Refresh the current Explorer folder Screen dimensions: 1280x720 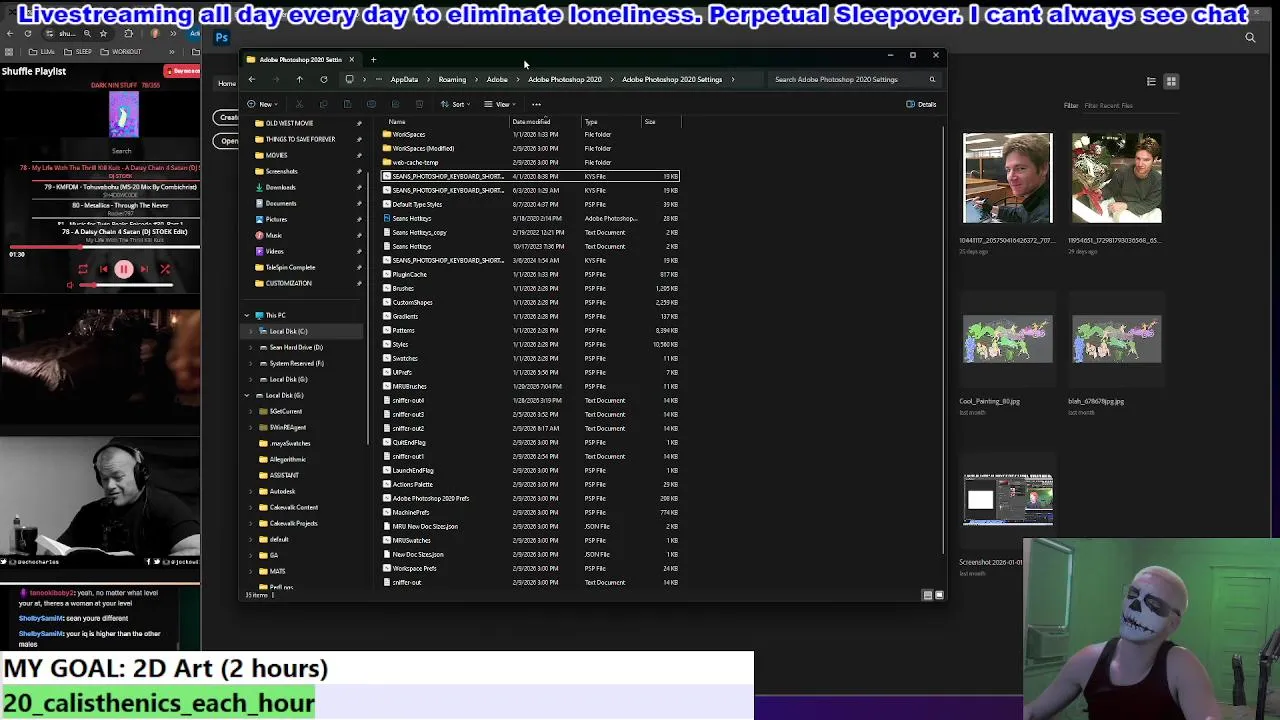pyautogui.click(x=323, y=79)
